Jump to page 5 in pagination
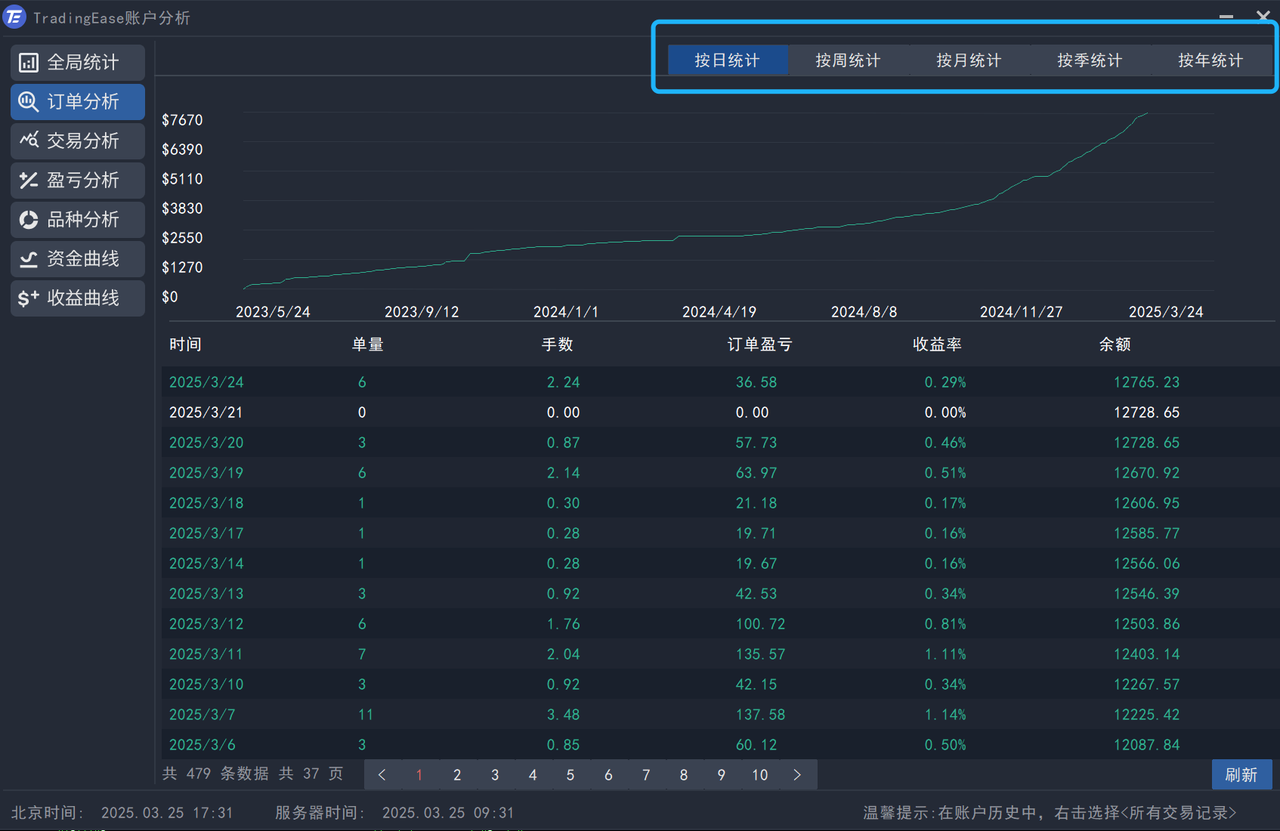 pos(570,775)
